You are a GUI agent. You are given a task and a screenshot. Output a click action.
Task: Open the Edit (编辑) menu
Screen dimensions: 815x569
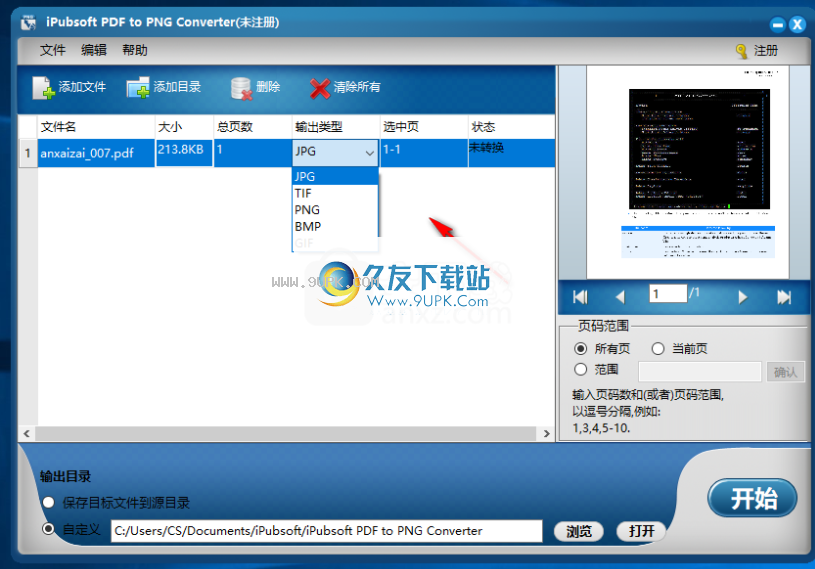click(x=94, y=50)
